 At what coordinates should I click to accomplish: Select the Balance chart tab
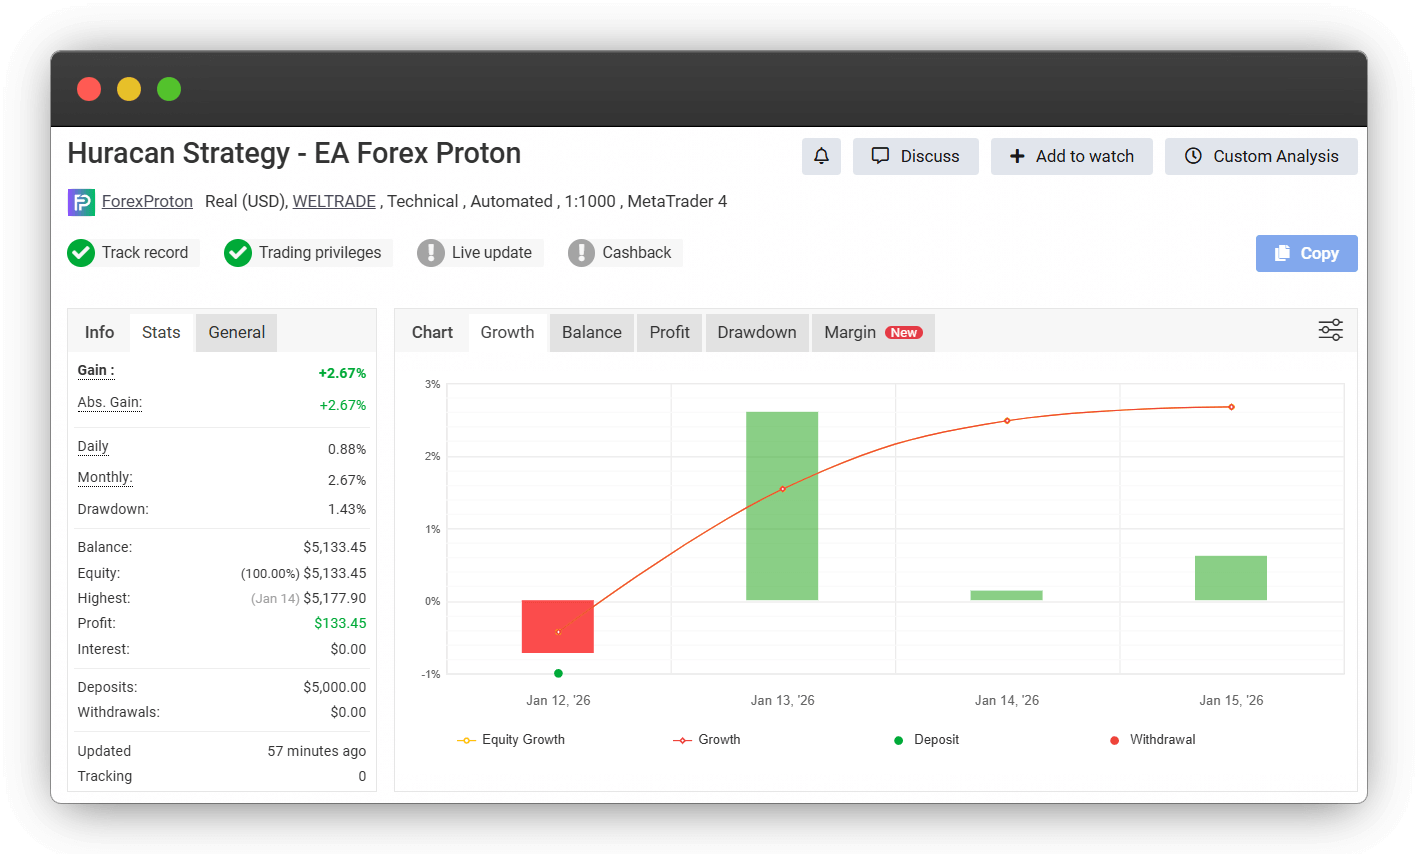coord(591,333)
